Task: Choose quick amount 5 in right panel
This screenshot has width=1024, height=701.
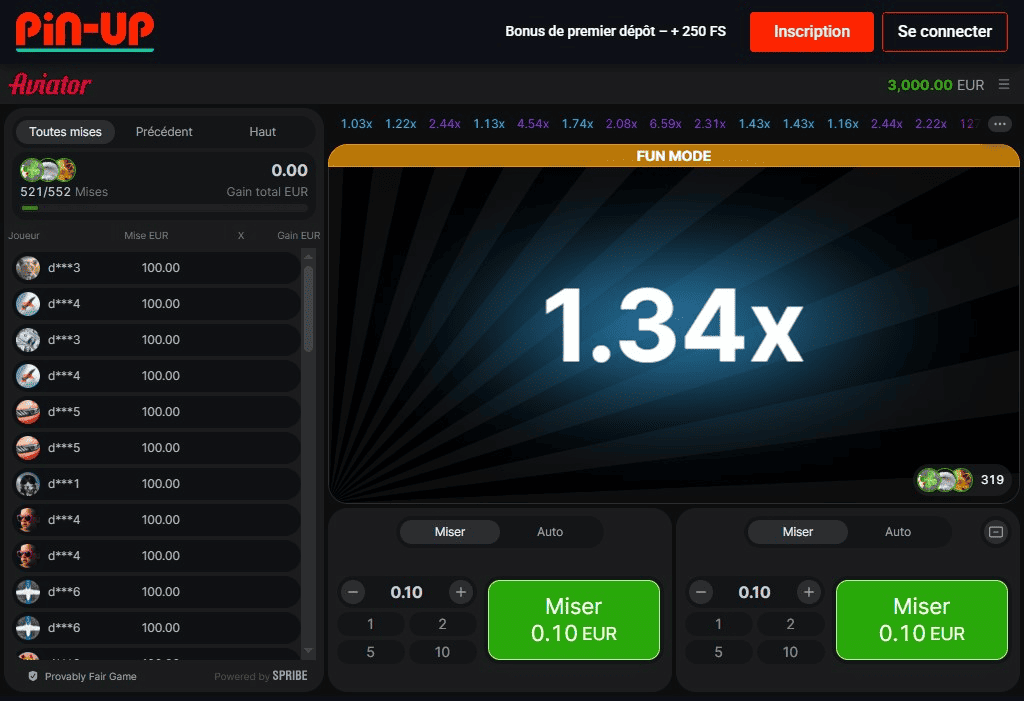Action: point(718,652)
